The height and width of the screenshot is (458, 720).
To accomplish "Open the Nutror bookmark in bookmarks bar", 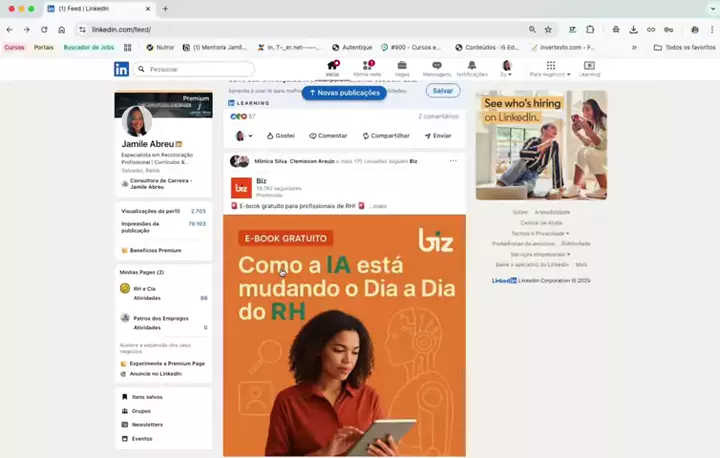I will pos(160,47).
